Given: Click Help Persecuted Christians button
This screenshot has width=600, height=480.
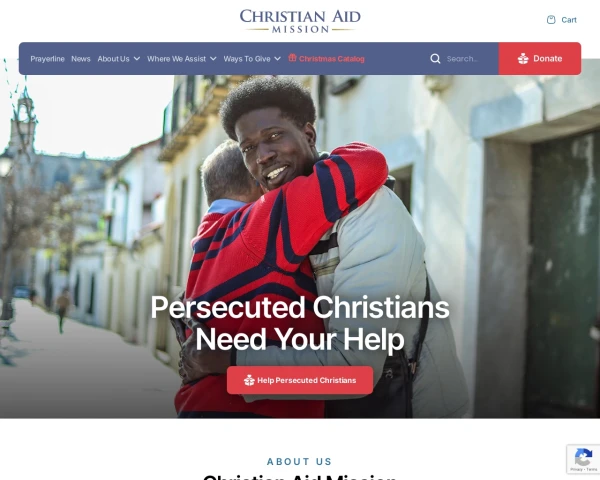Looking at the screenshot, I should coord(300,380).
